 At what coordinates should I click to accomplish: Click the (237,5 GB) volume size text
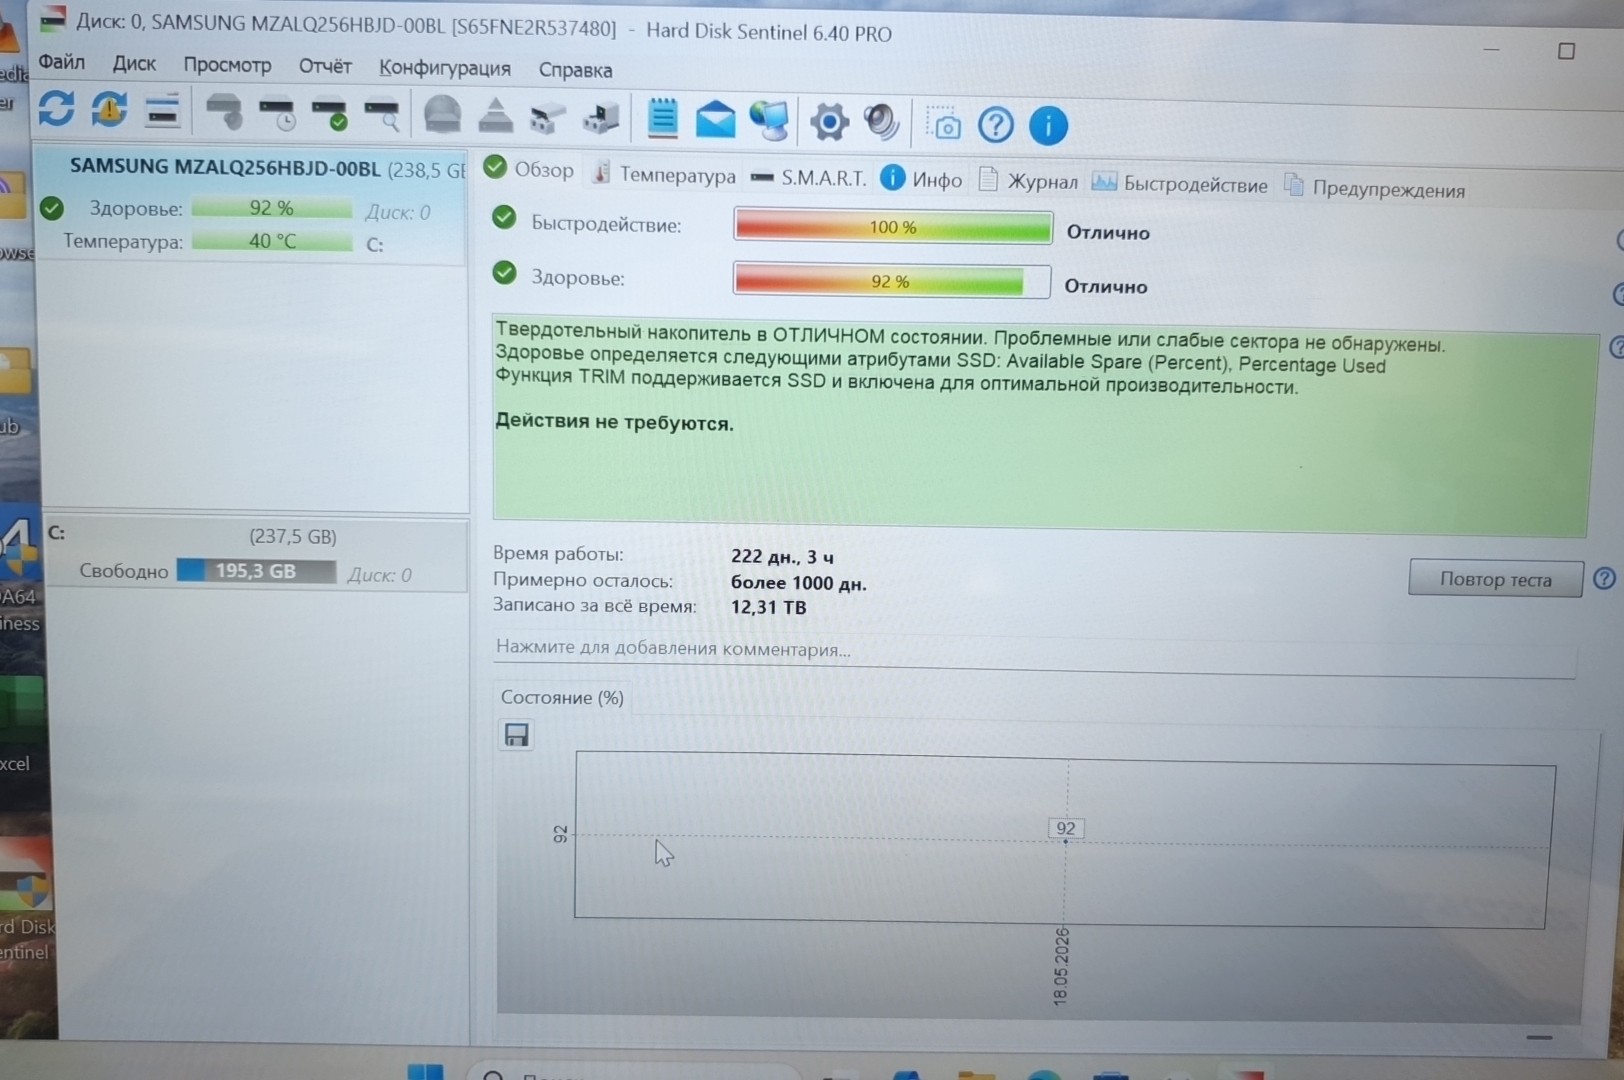click(x=293, y=537)
